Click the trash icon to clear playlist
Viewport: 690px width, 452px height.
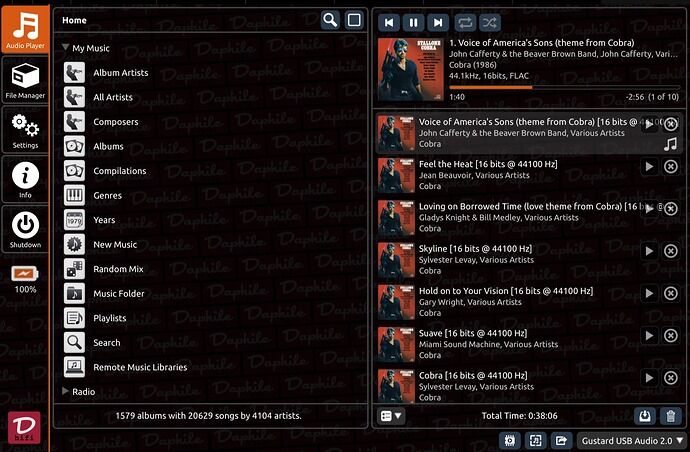pyautogui.click(x=670, y=416)
